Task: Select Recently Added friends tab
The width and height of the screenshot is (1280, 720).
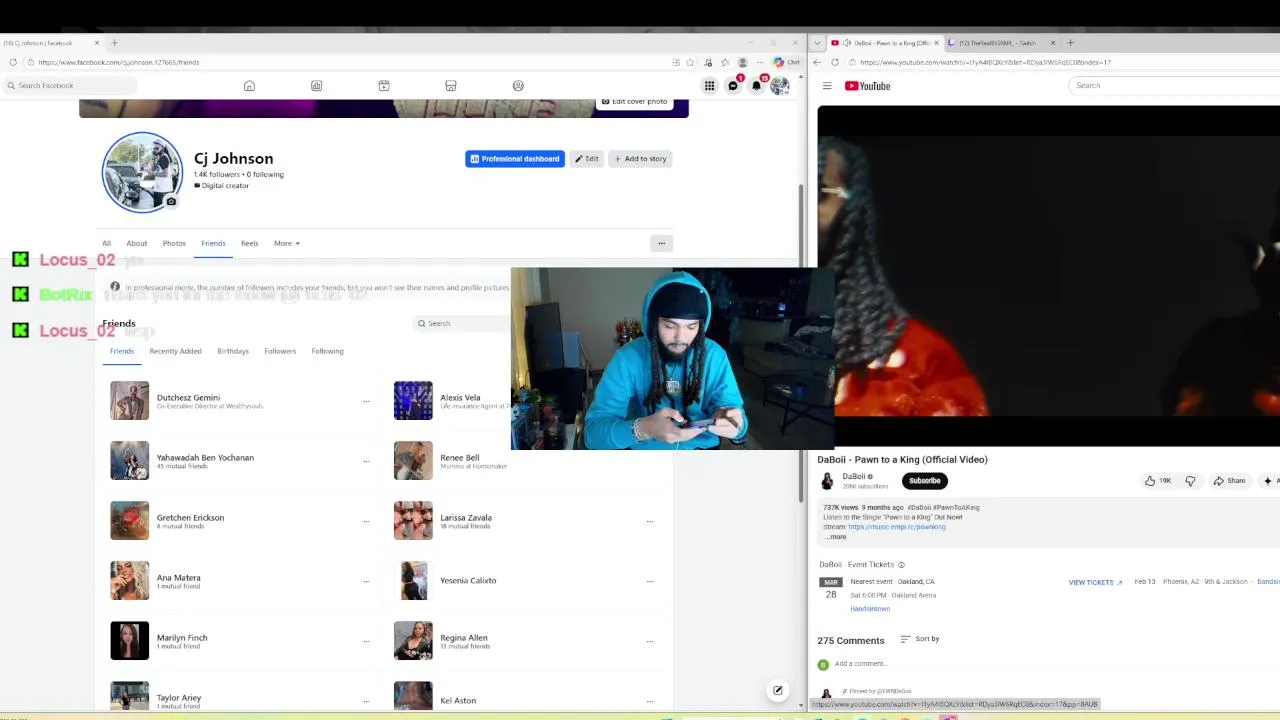Action: click(175, 351)
